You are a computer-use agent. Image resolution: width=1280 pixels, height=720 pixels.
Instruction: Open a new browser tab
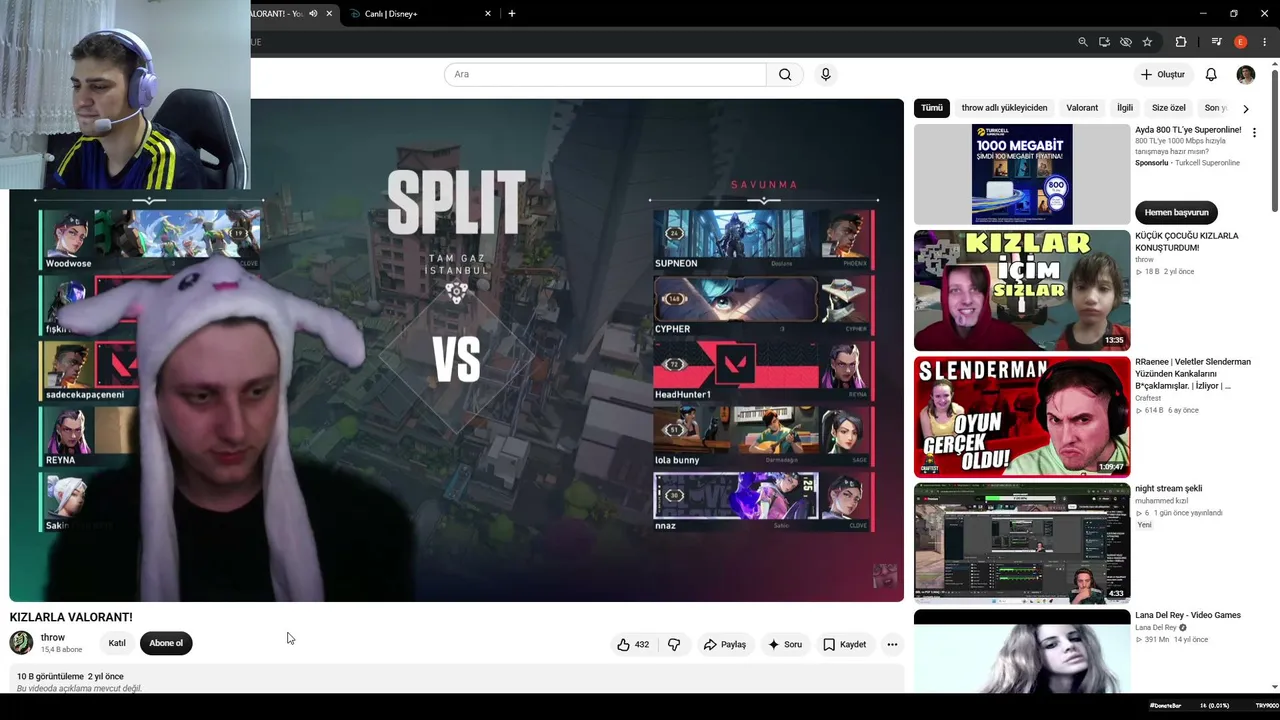(512, 14)
